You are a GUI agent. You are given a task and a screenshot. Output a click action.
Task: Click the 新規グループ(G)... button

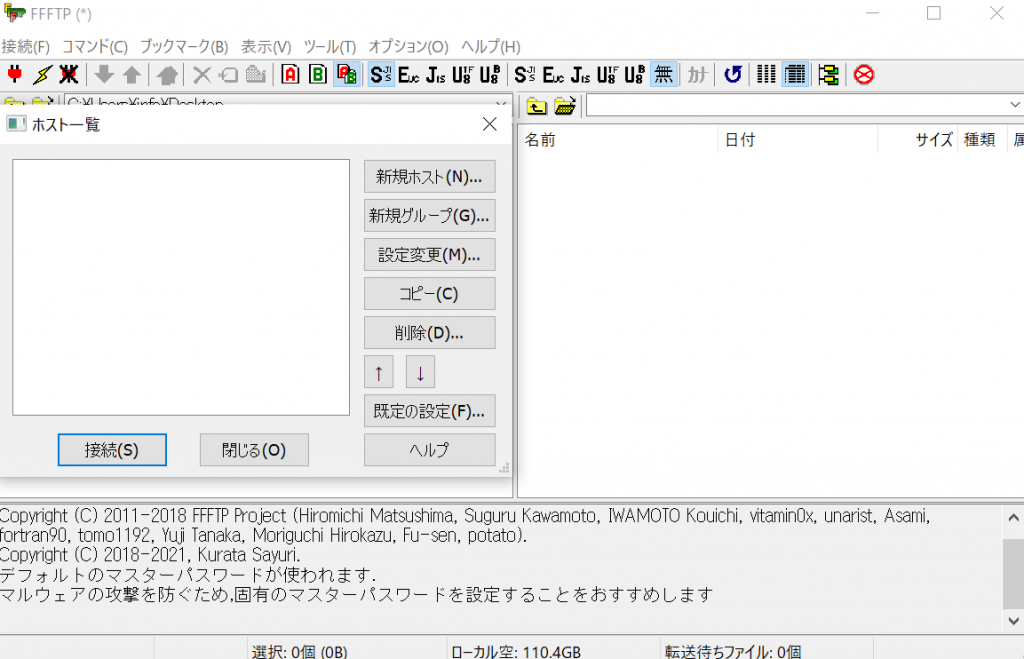[430, 216]
